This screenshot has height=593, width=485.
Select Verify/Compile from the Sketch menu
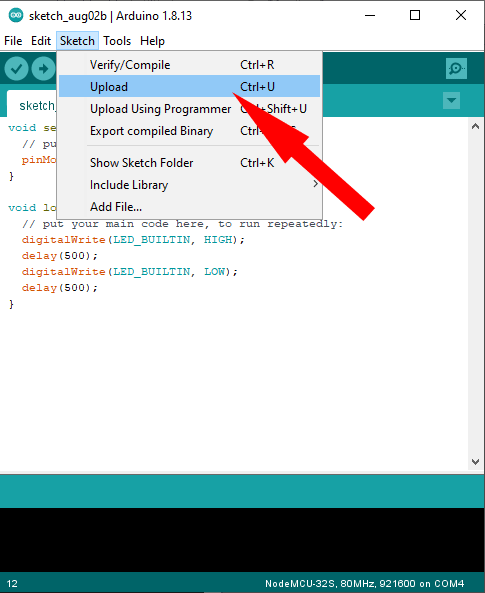[189, 65]
